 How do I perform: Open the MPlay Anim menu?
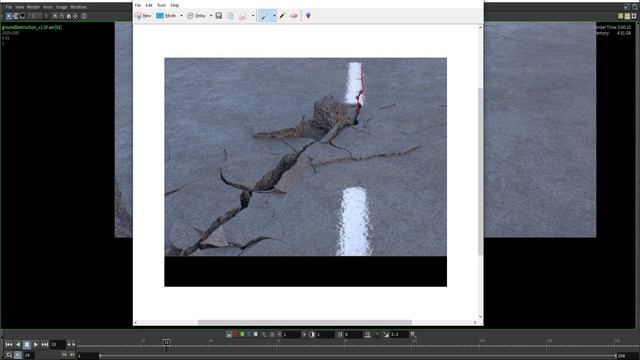pos(48,7)
